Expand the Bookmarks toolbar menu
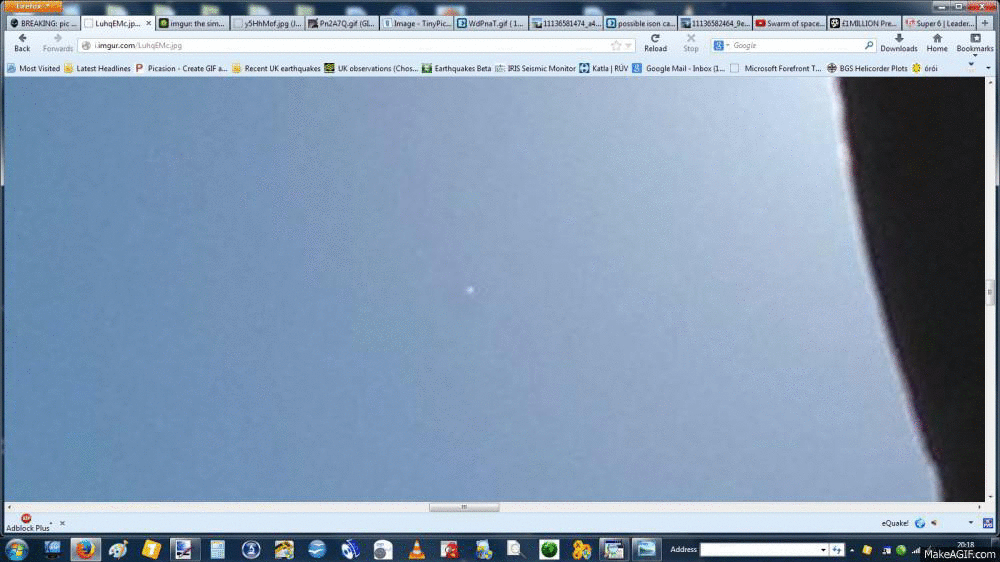The width and height of the screenshot is (1000, 562). tap(975, 42)
